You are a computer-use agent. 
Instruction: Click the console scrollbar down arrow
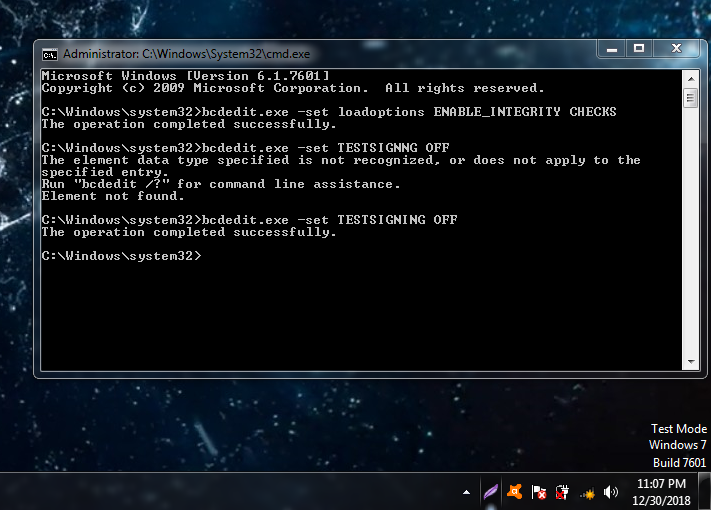pyautogui.click(x=691, y=361)
